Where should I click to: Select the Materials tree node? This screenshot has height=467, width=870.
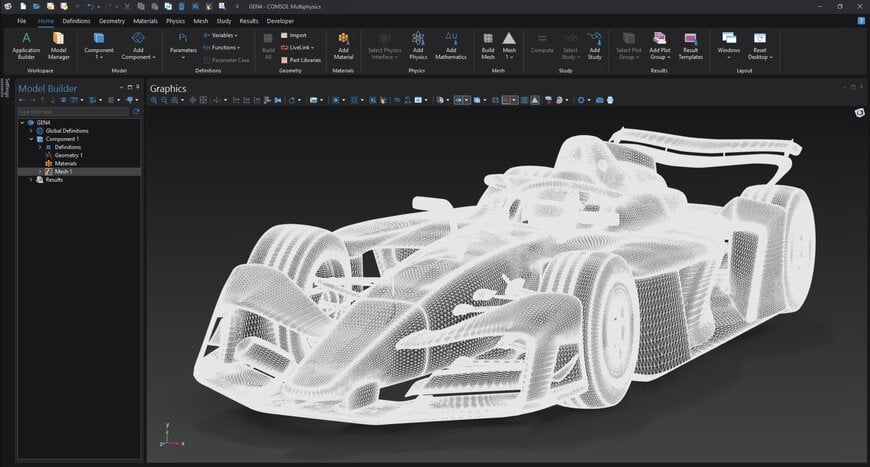click(65, 164)
